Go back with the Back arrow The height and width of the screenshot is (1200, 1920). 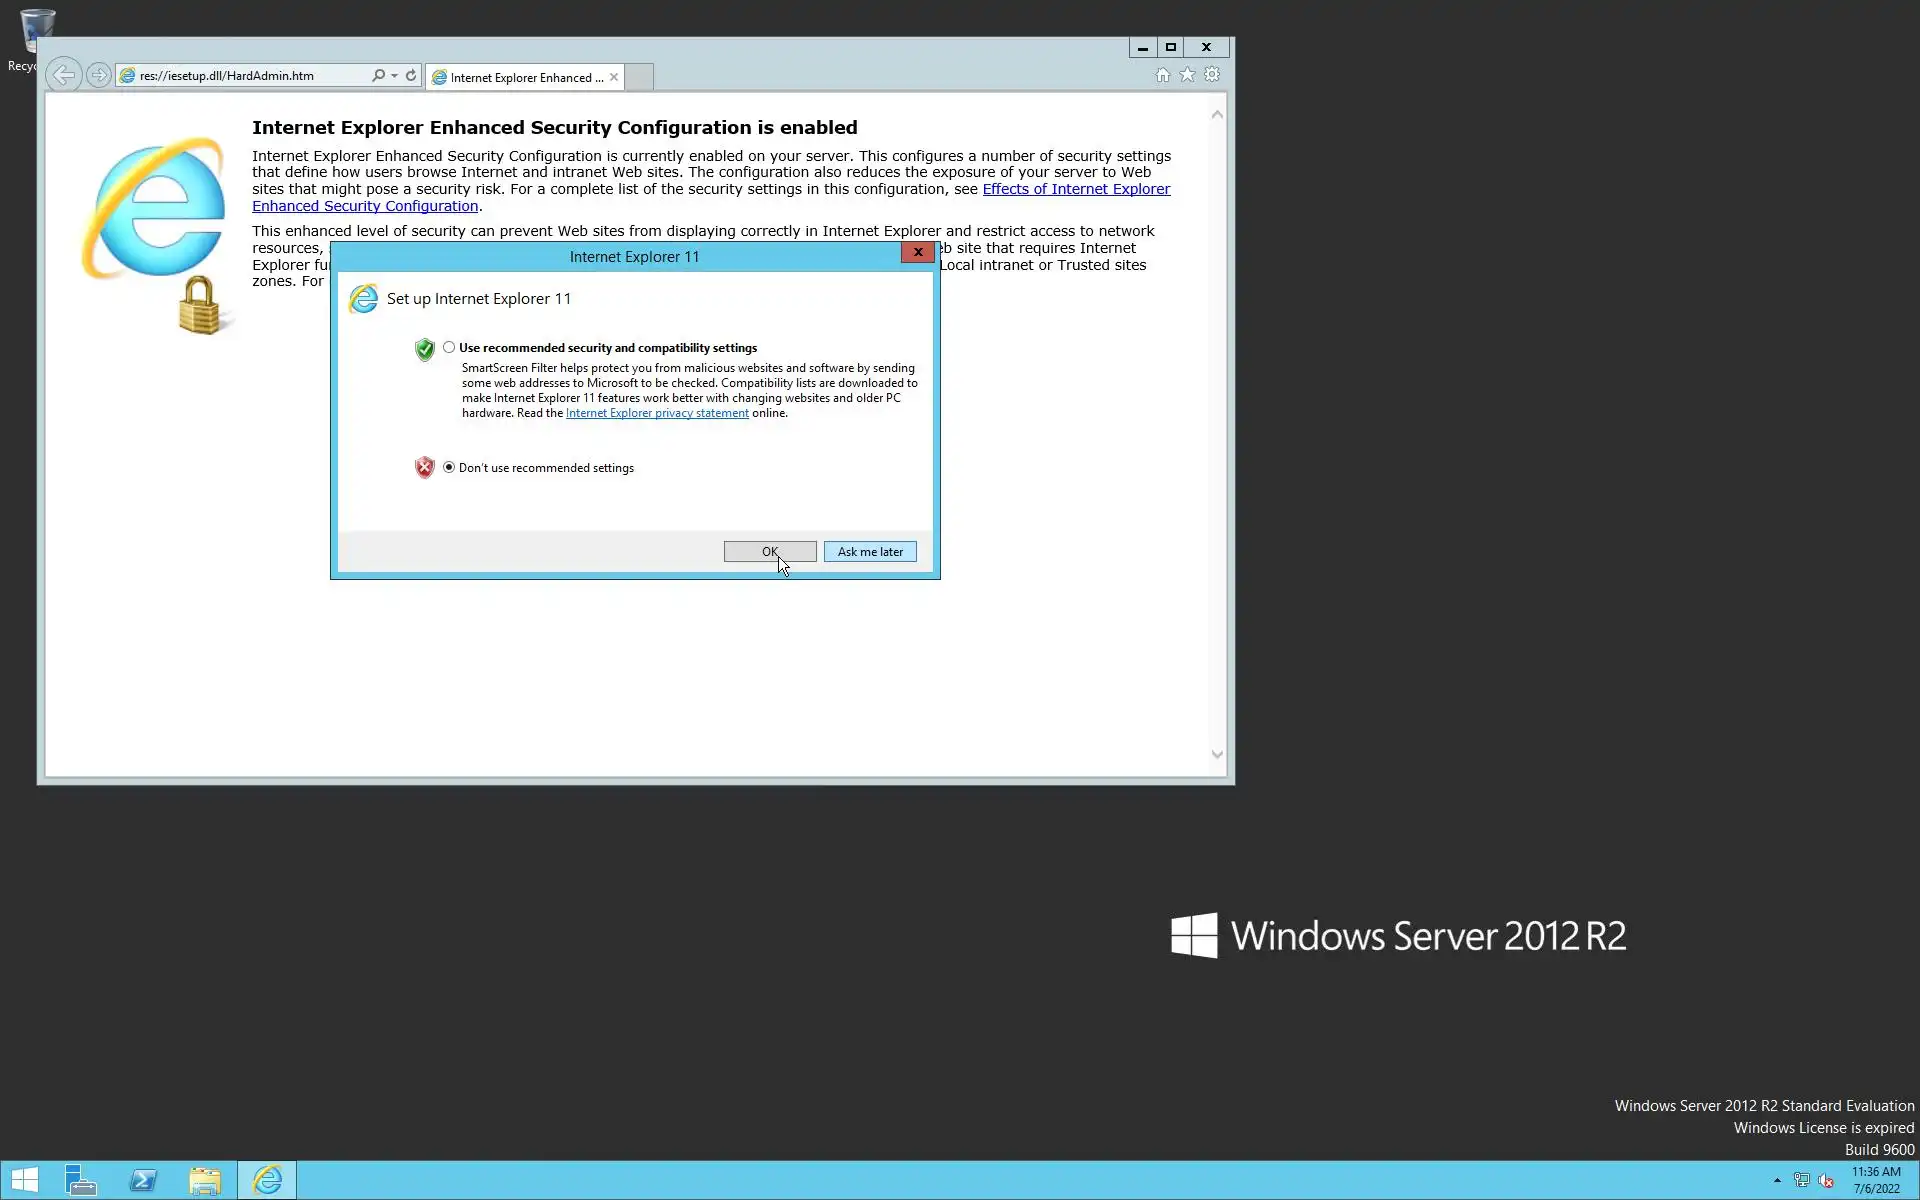[x=63, y=75]
